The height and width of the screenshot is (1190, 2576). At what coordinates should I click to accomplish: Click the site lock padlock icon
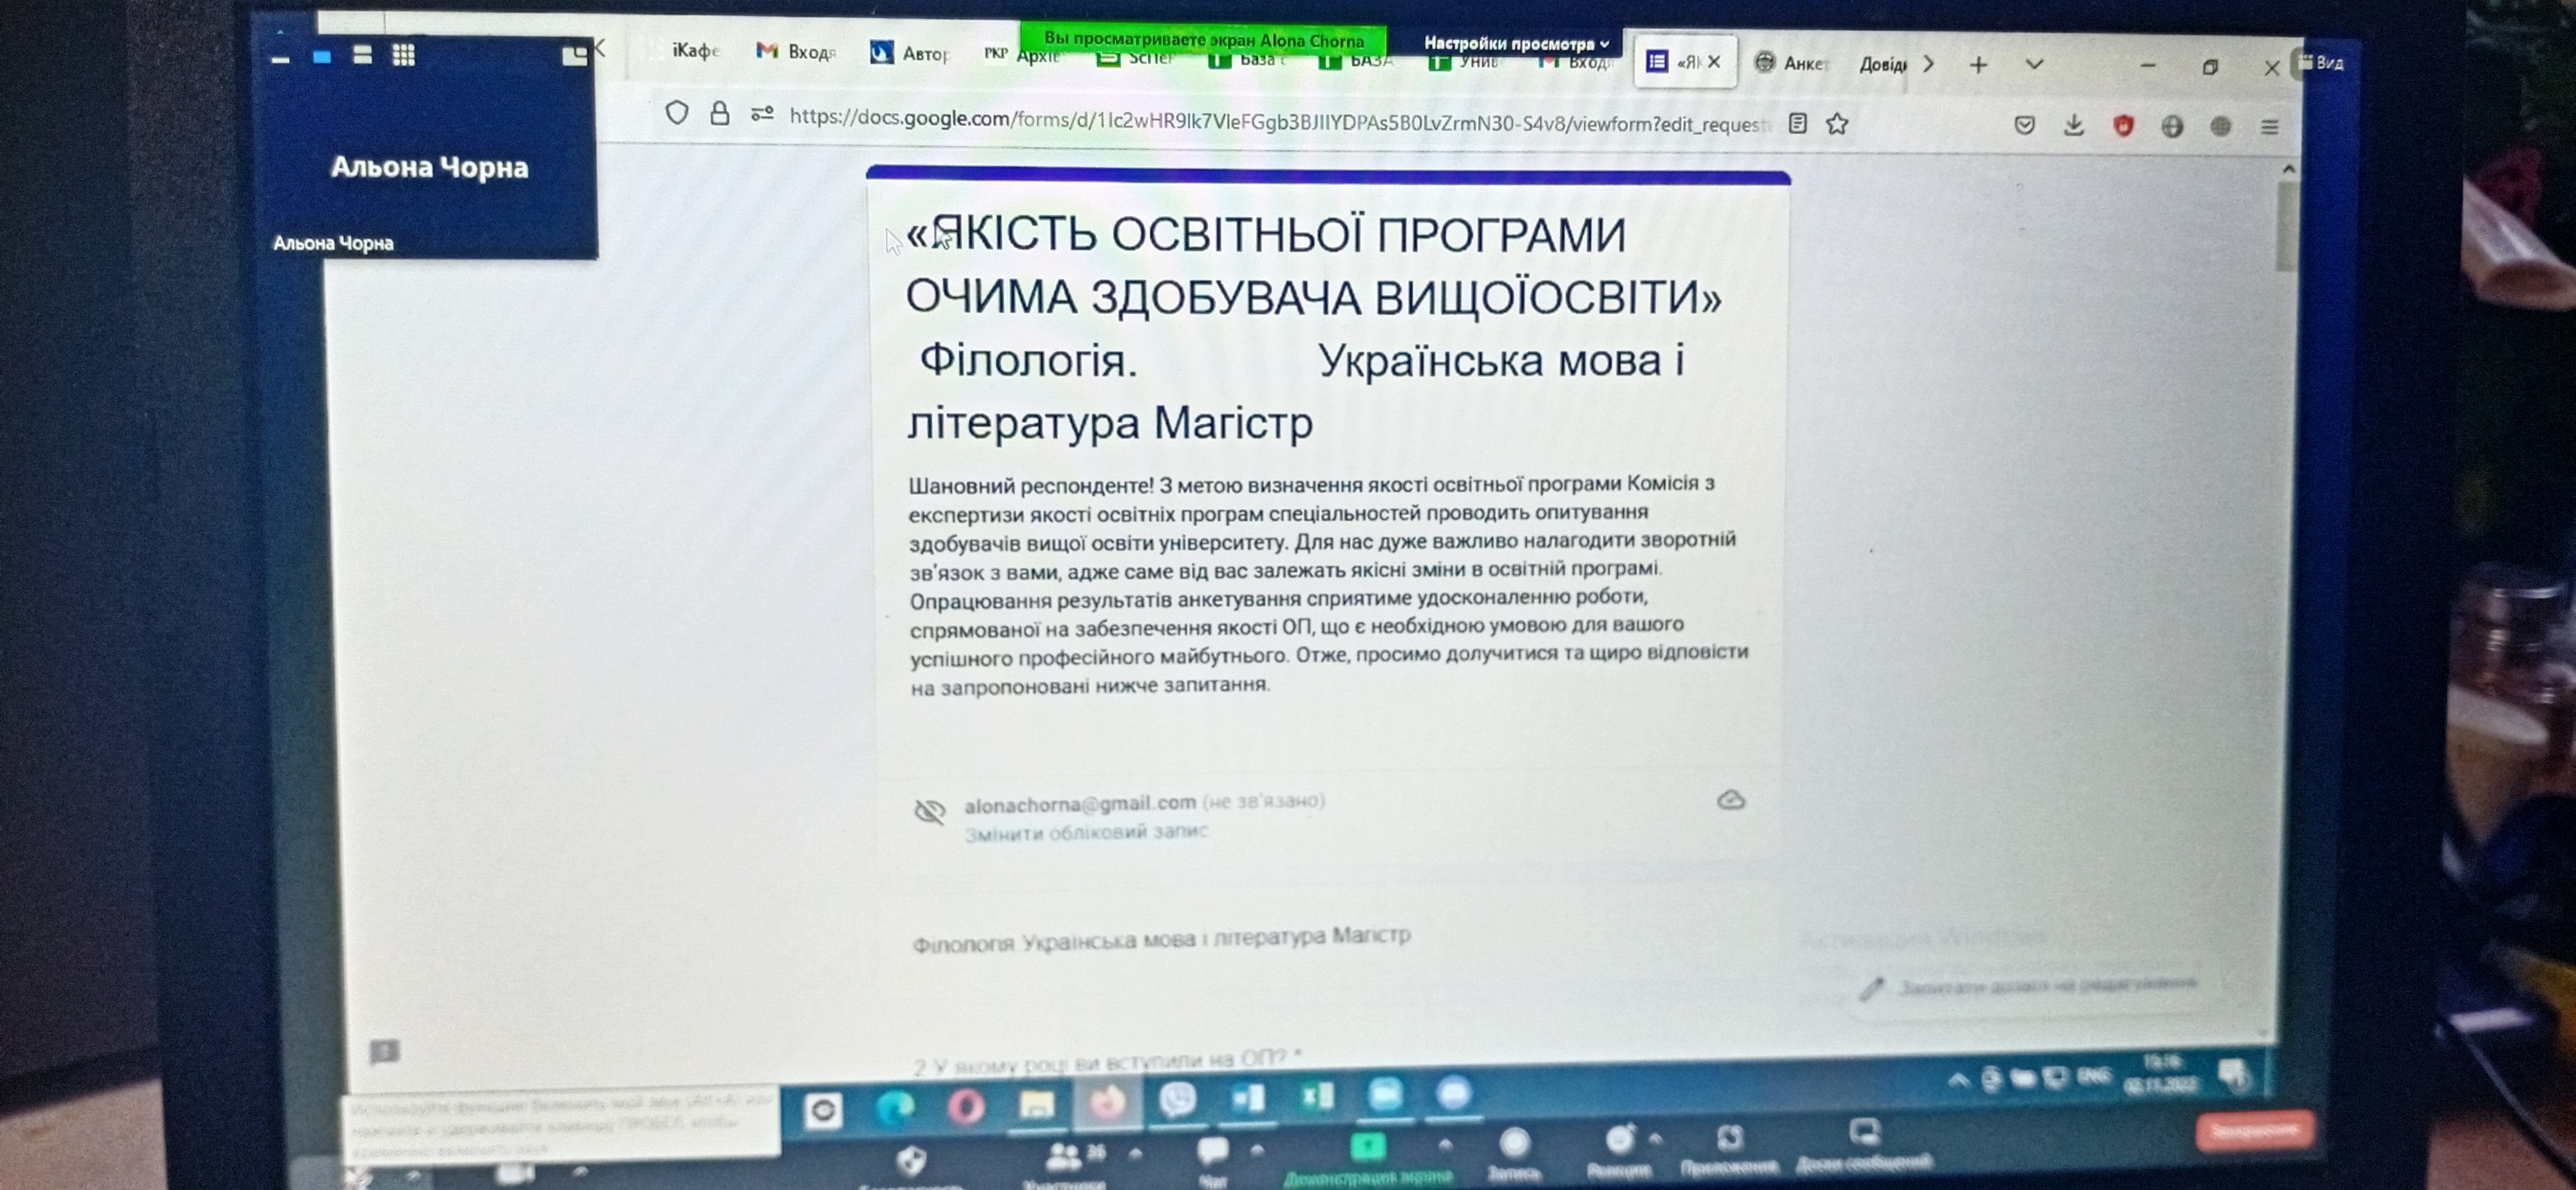tap(719, 113)
